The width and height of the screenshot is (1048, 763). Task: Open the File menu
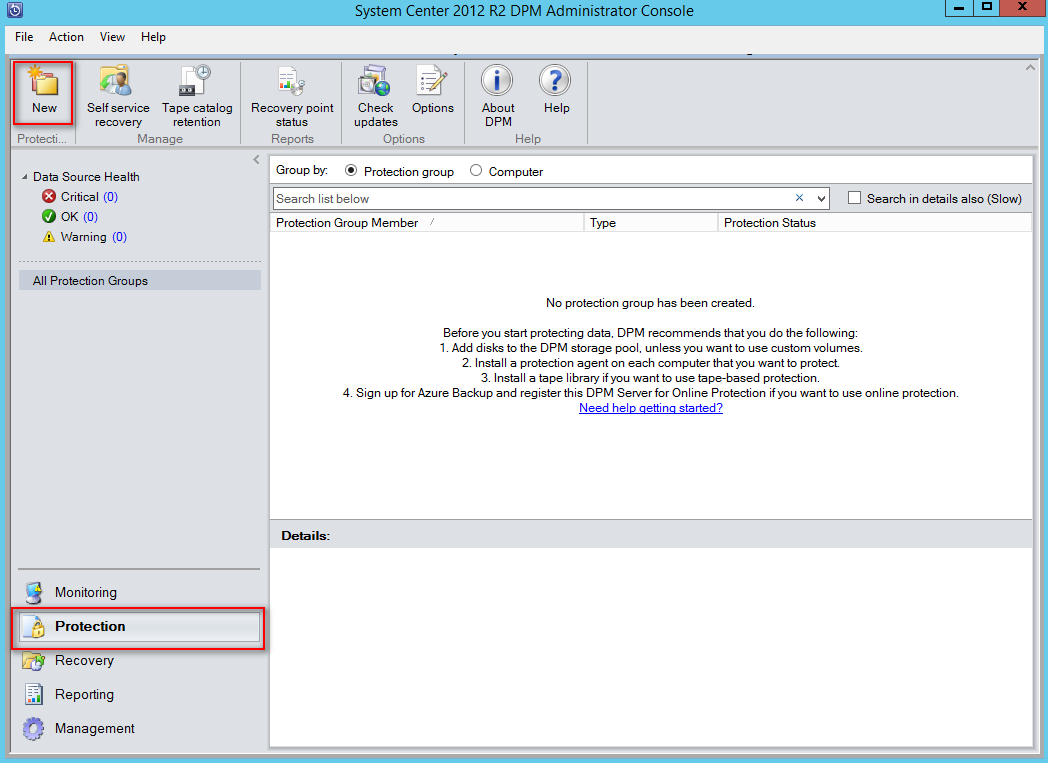(x=24, y=37)
